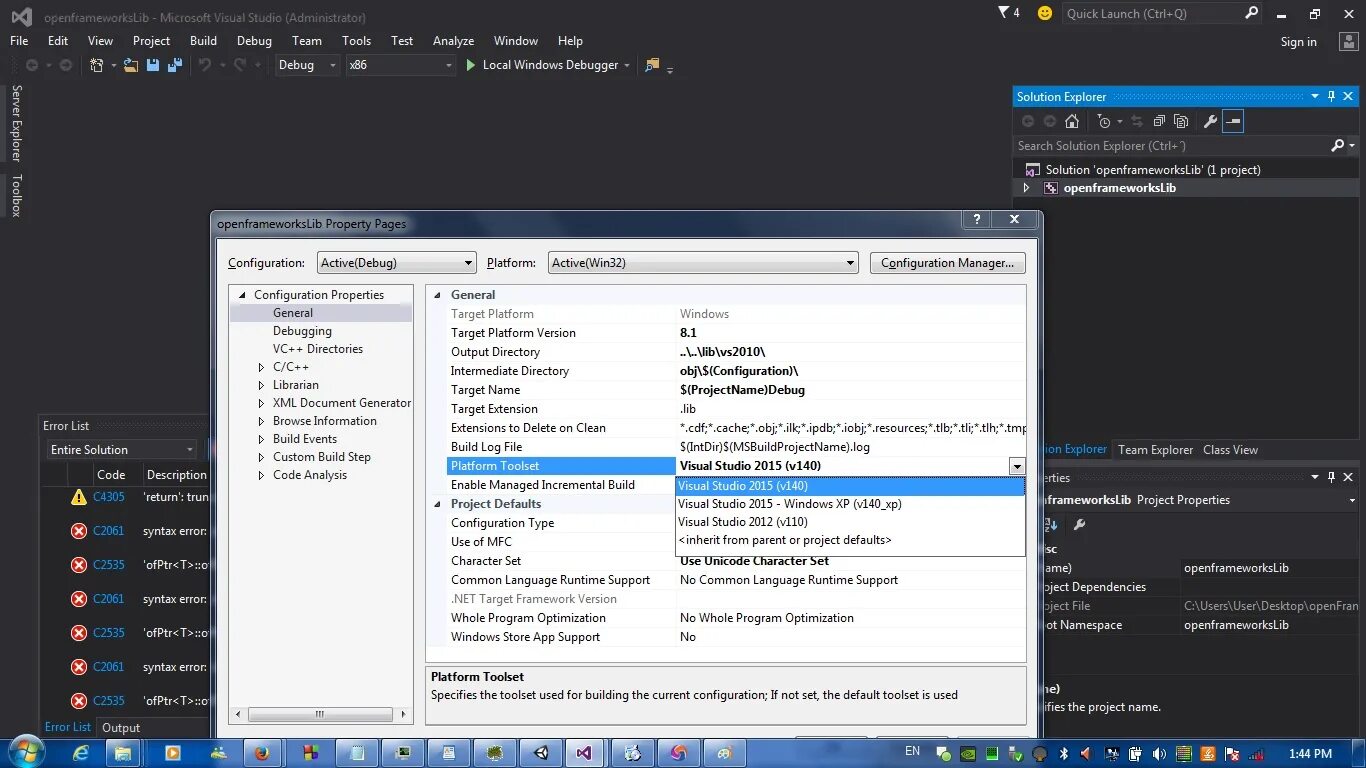This screenshot has width=1366, height=768.
Task: Select Visual Studio 2012 (v110) toolset
Action: point(850,522)
